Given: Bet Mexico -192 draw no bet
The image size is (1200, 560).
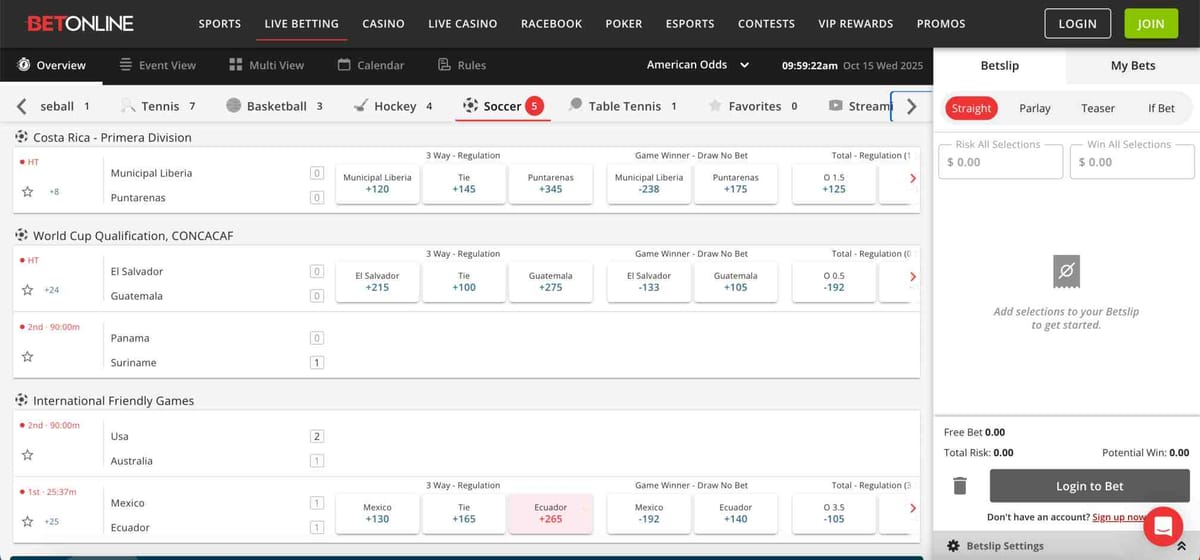Looking at the screenshot, I should [649, 513].
